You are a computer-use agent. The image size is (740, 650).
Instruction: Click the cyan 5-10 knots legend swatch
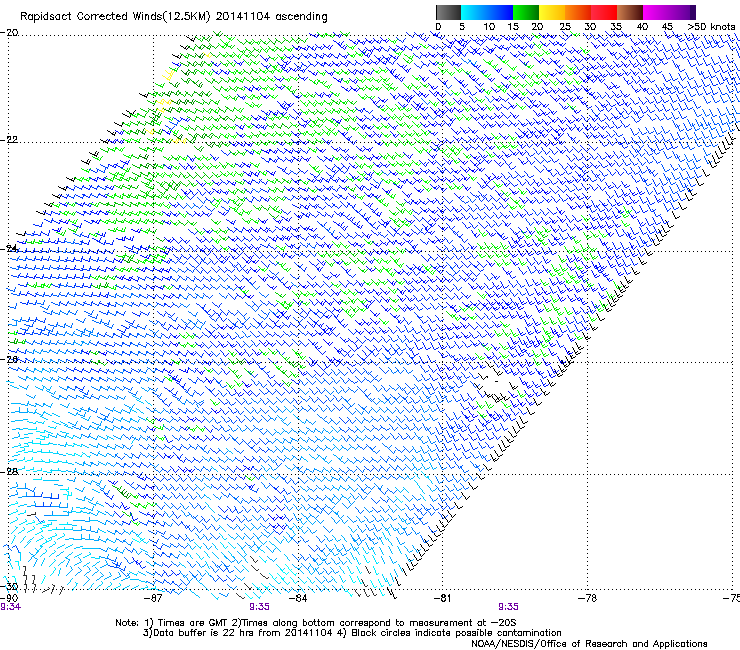pos(474,12)
